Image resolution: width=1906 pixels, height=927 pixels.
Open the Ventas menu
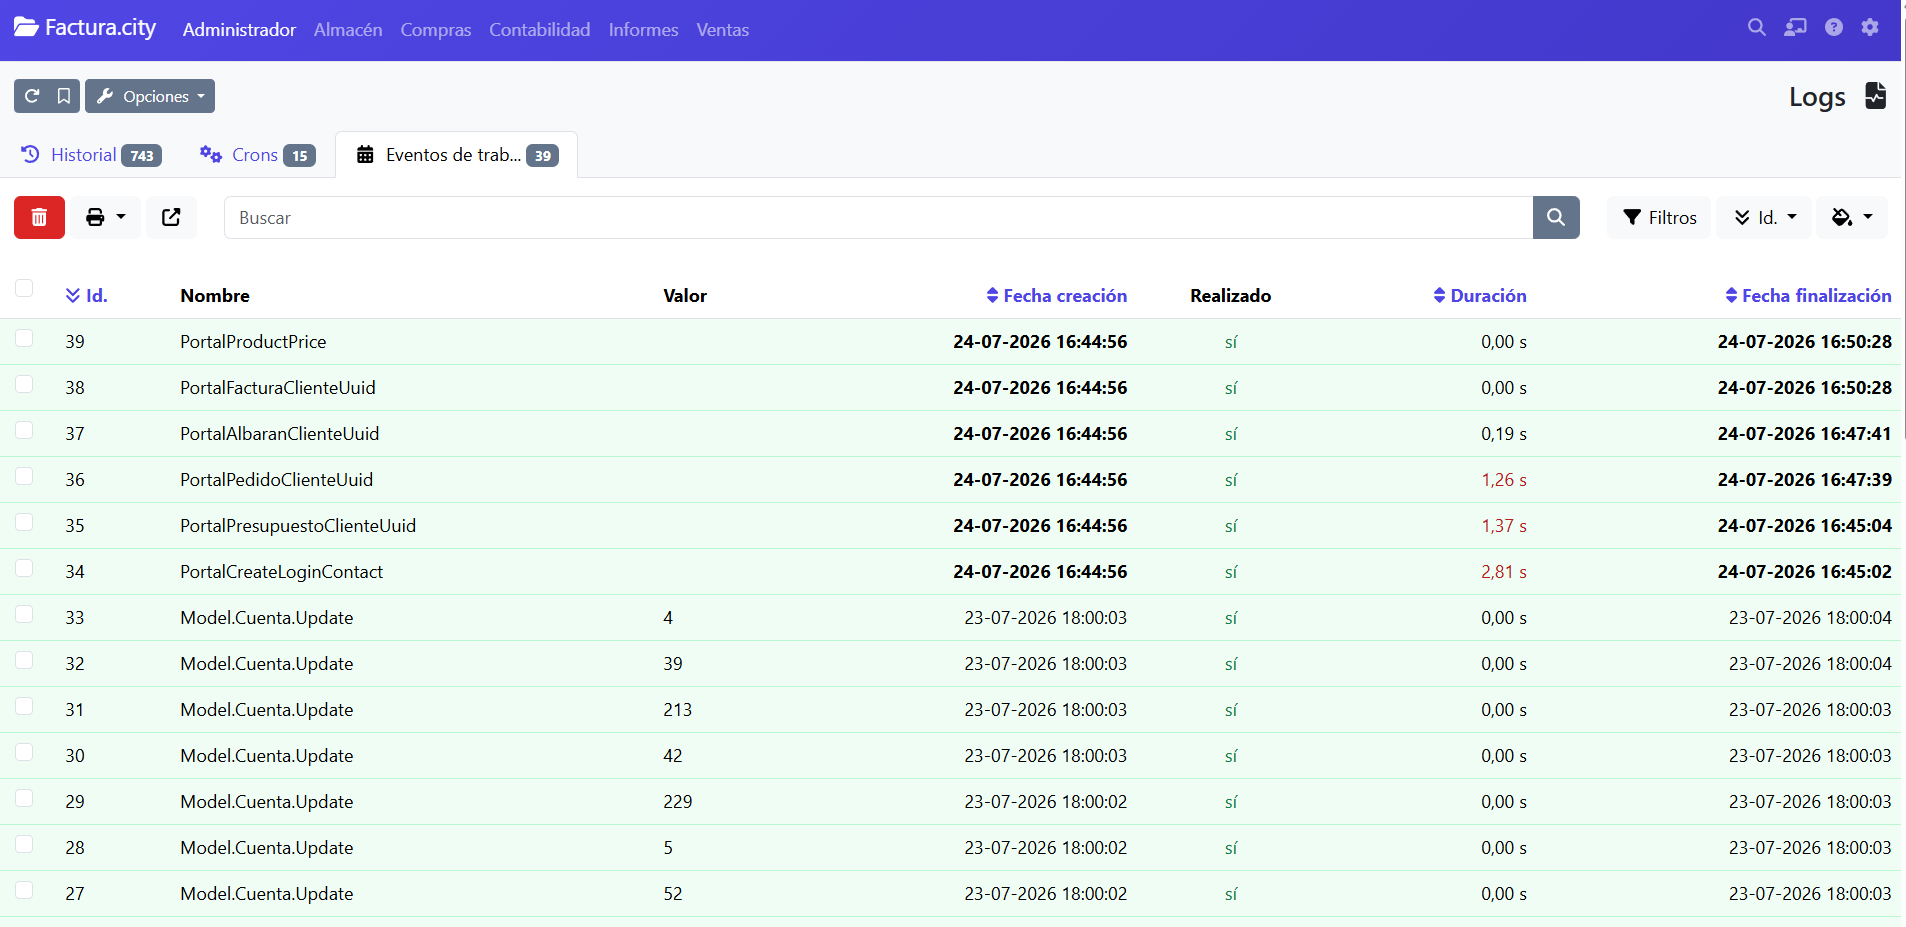(722, 30)
